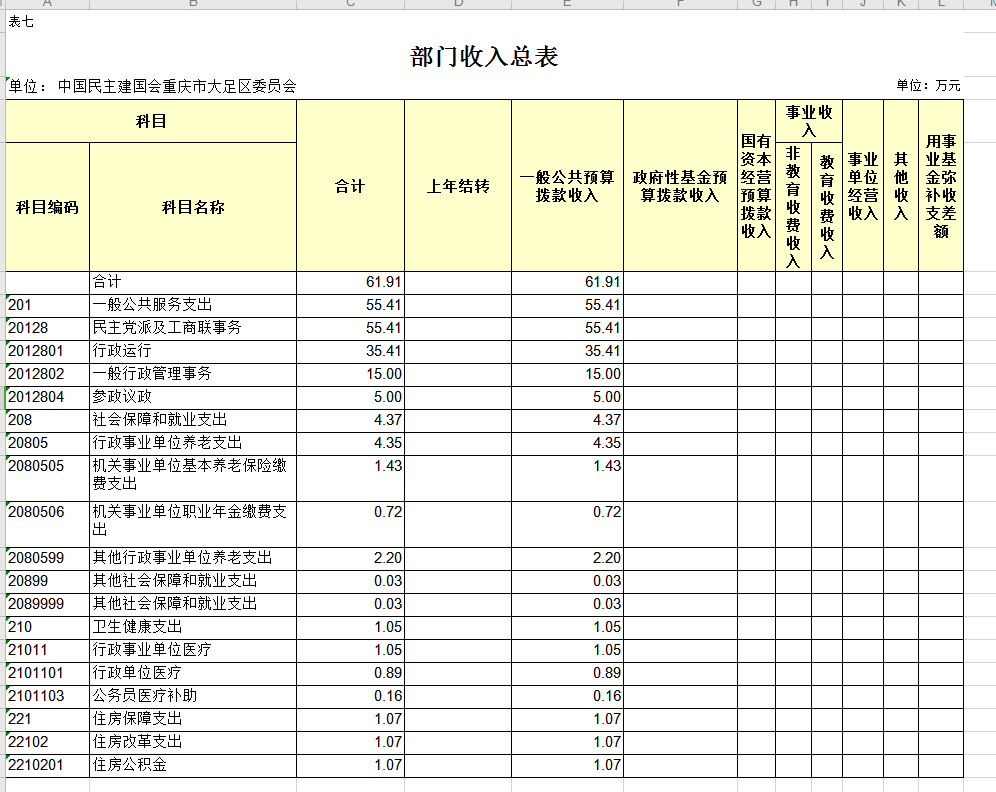
Task: Click the 一般公共预算拨款收入 header cell
Action: [x=567, y=186]
